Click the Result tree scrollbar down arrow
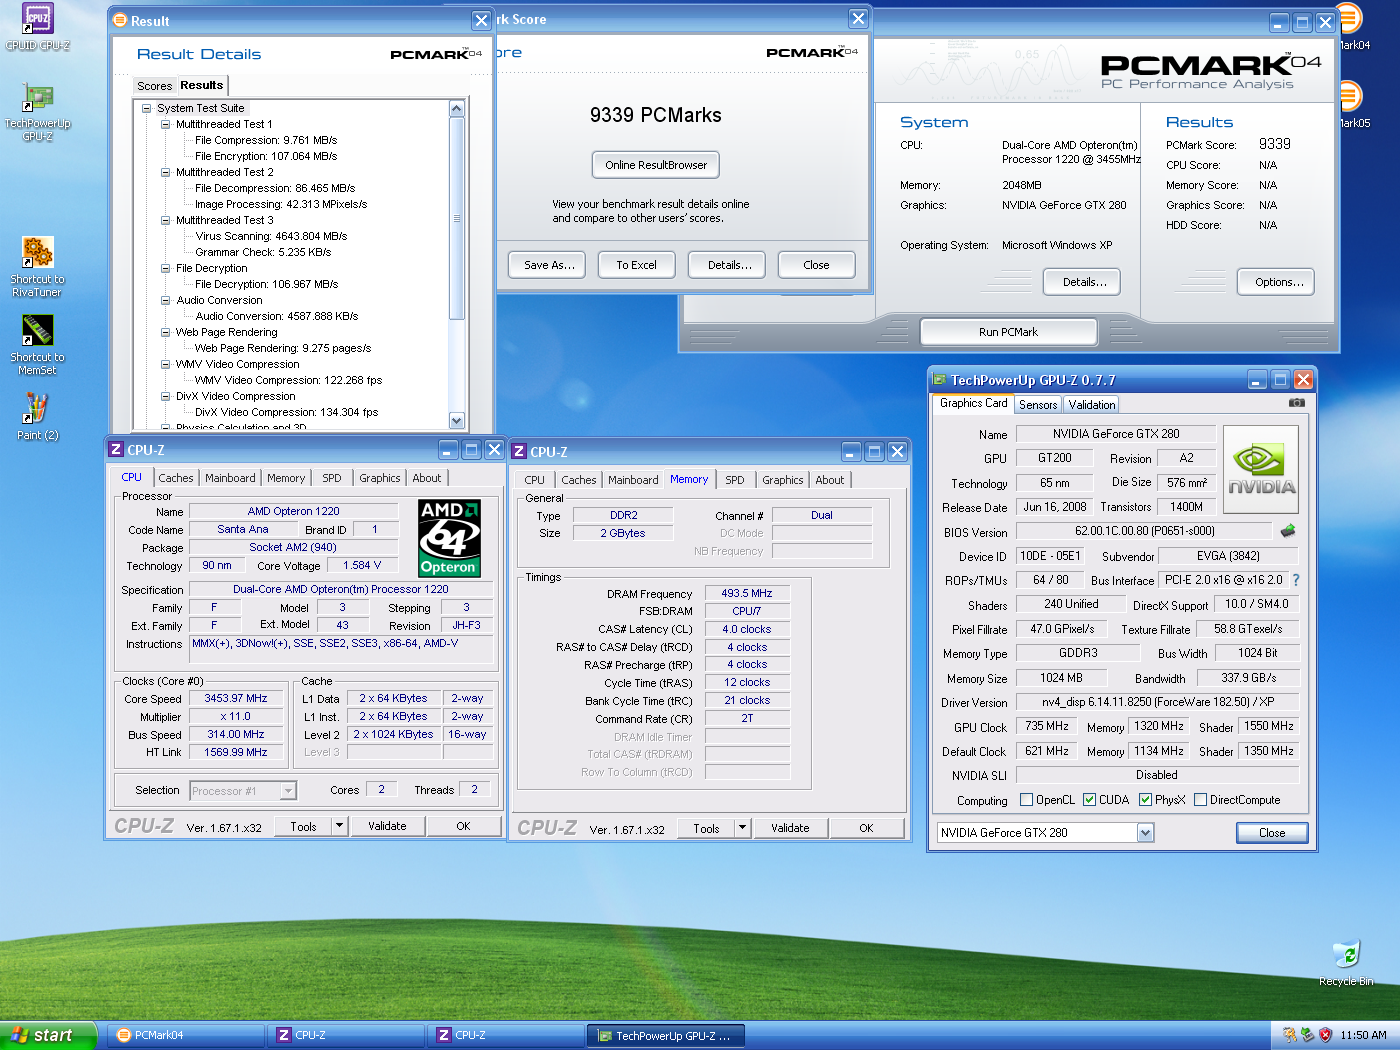 coord(457,421)
